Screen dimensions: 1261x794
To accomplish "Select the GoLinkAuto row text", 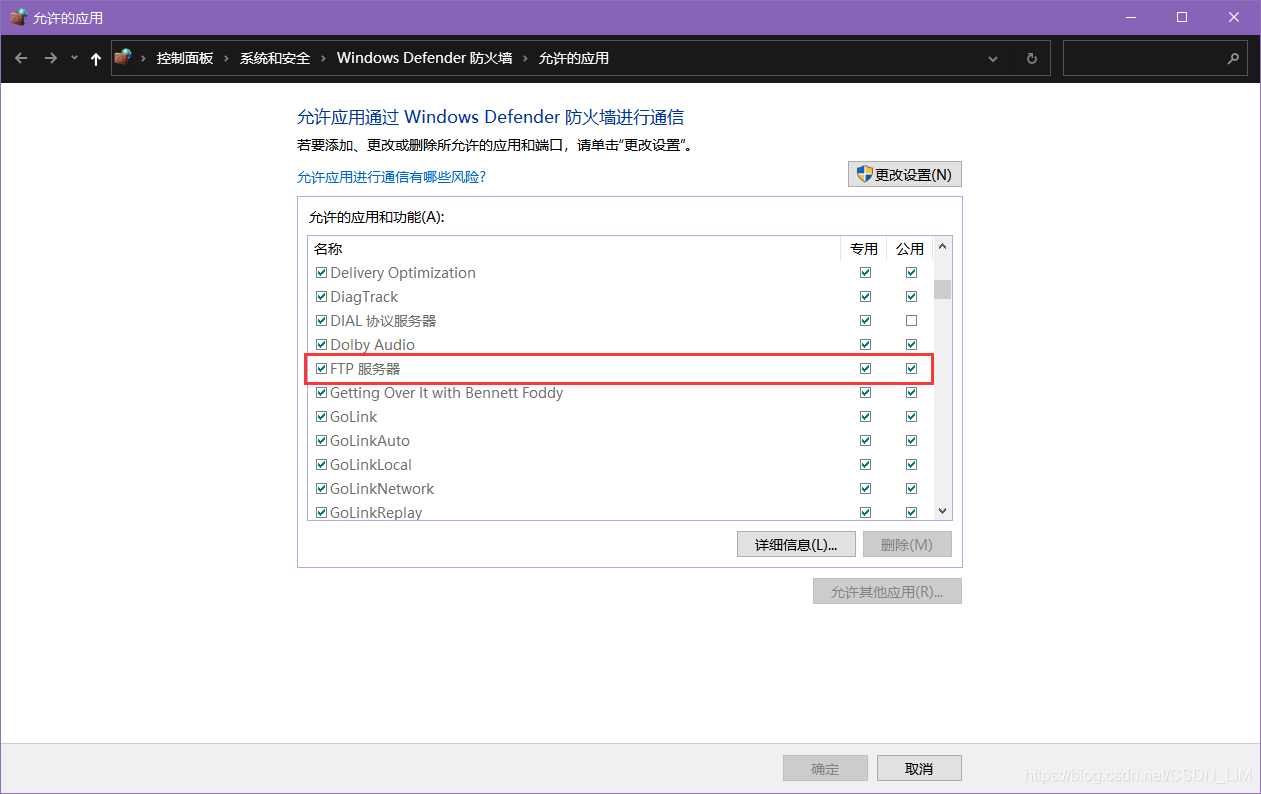I will [370, 440].
